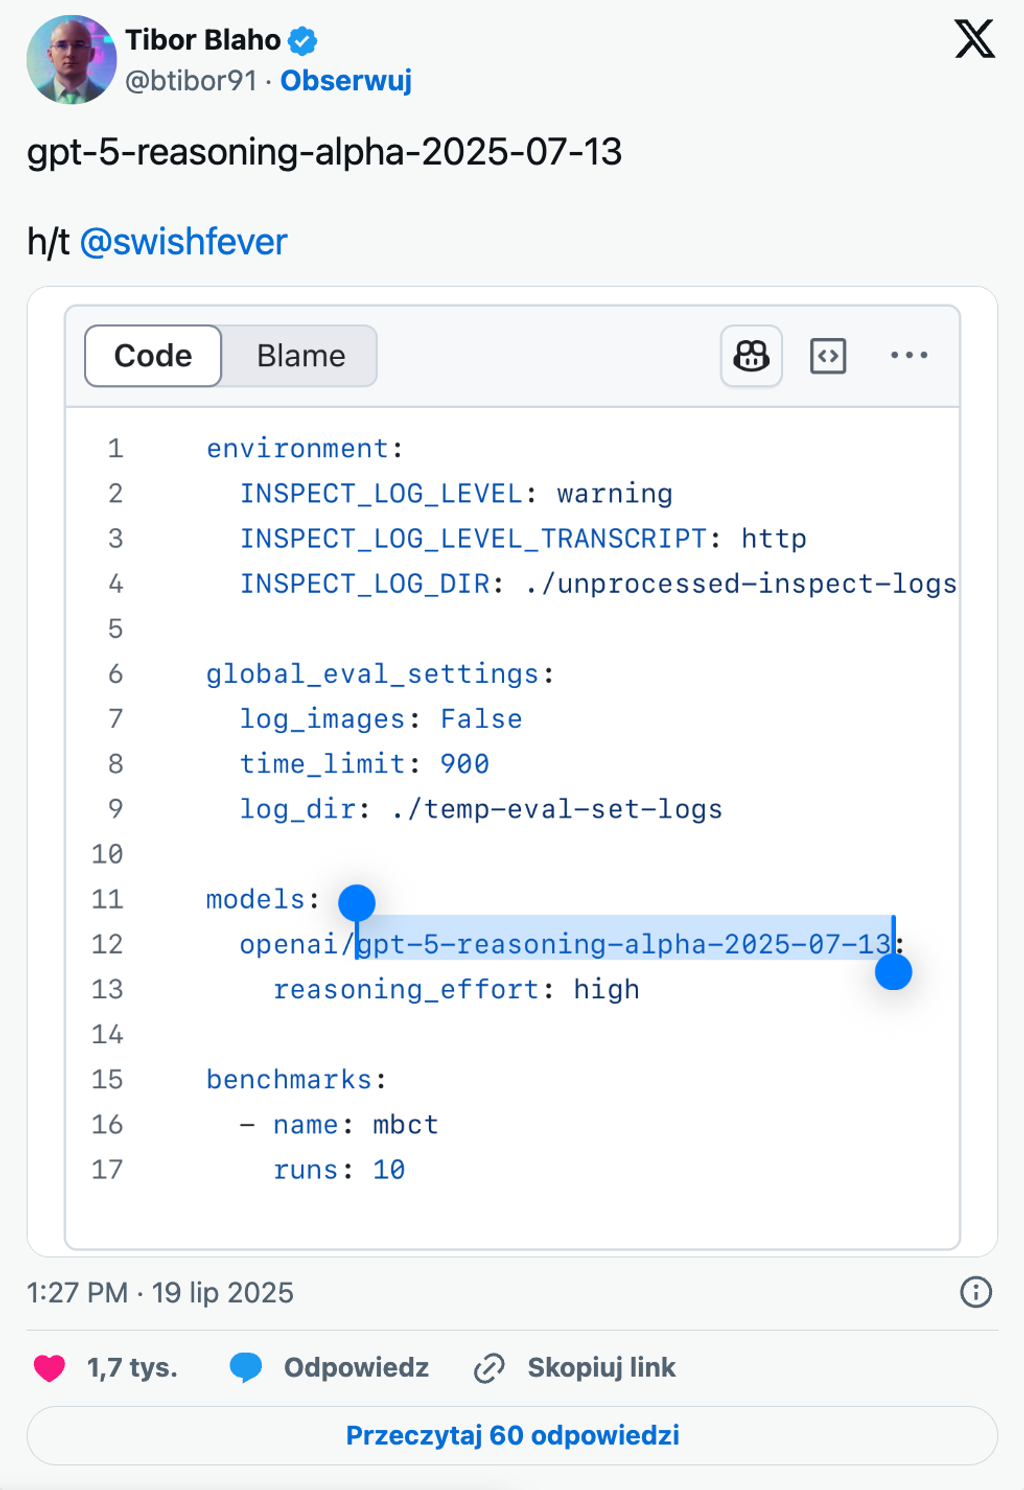Open Przeczytaj 60 odpowiedzi button
The width and height of the screenshot is (1024, 1490).
(512, 1436)
